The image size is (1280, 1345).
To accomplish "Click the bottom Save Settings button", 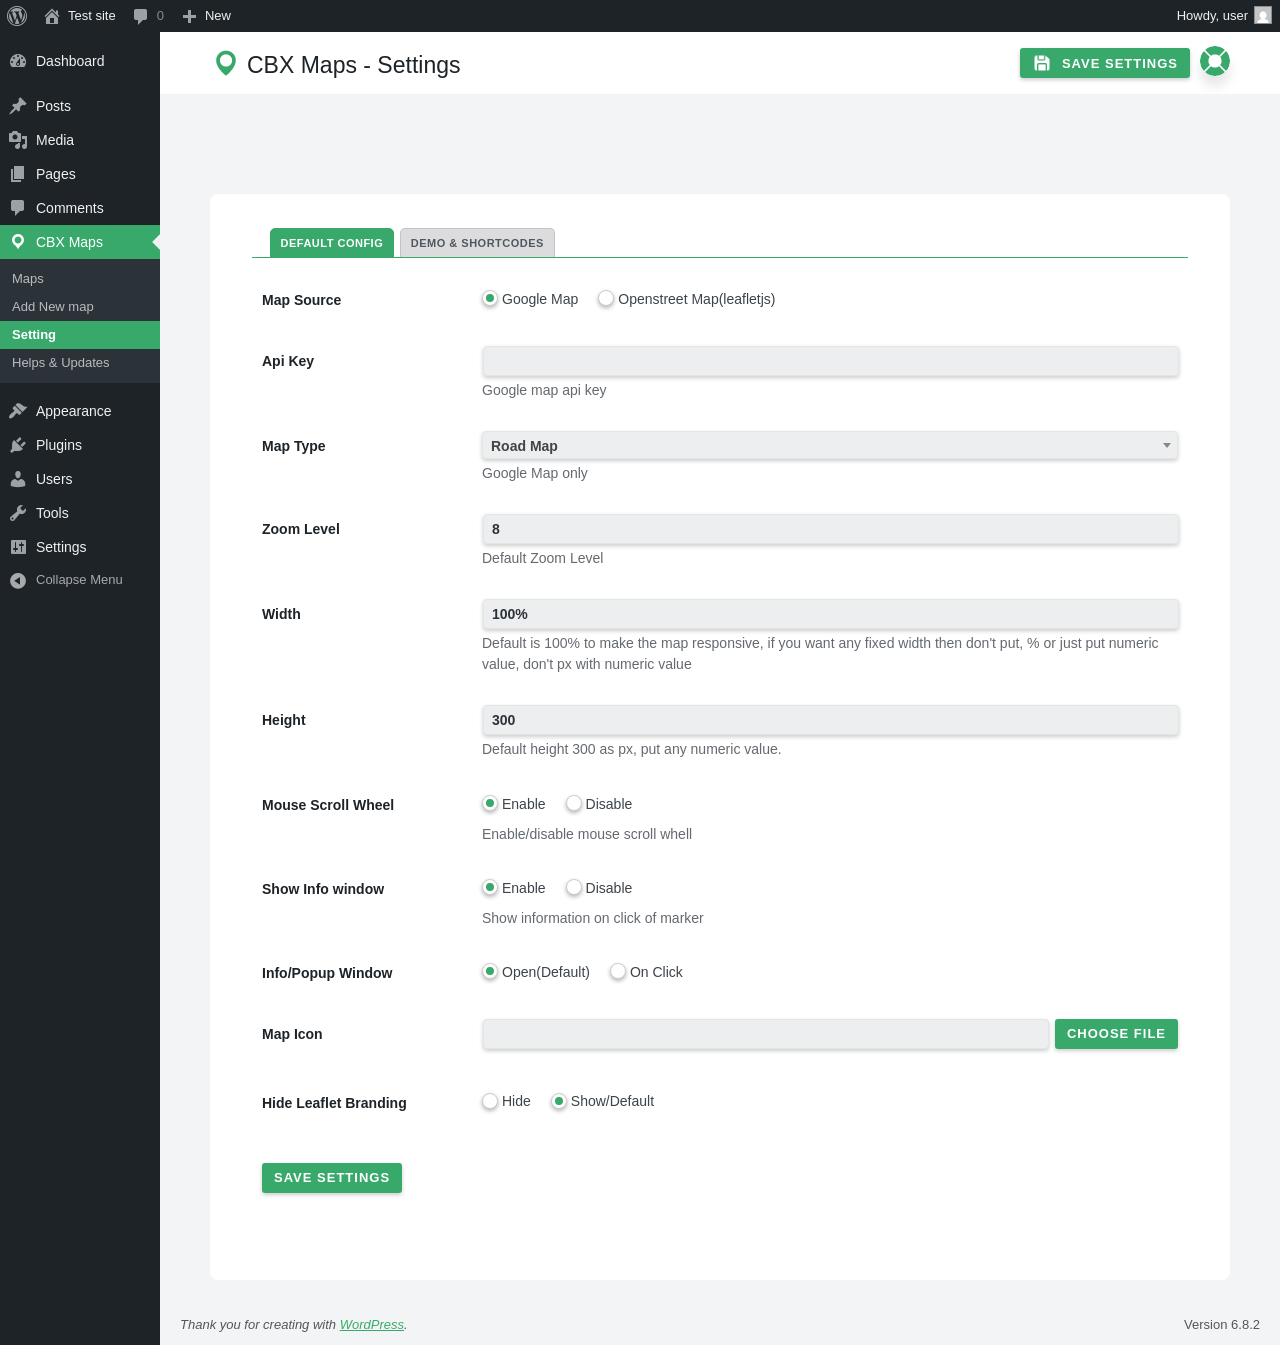I will click(x=332, y=1178).
